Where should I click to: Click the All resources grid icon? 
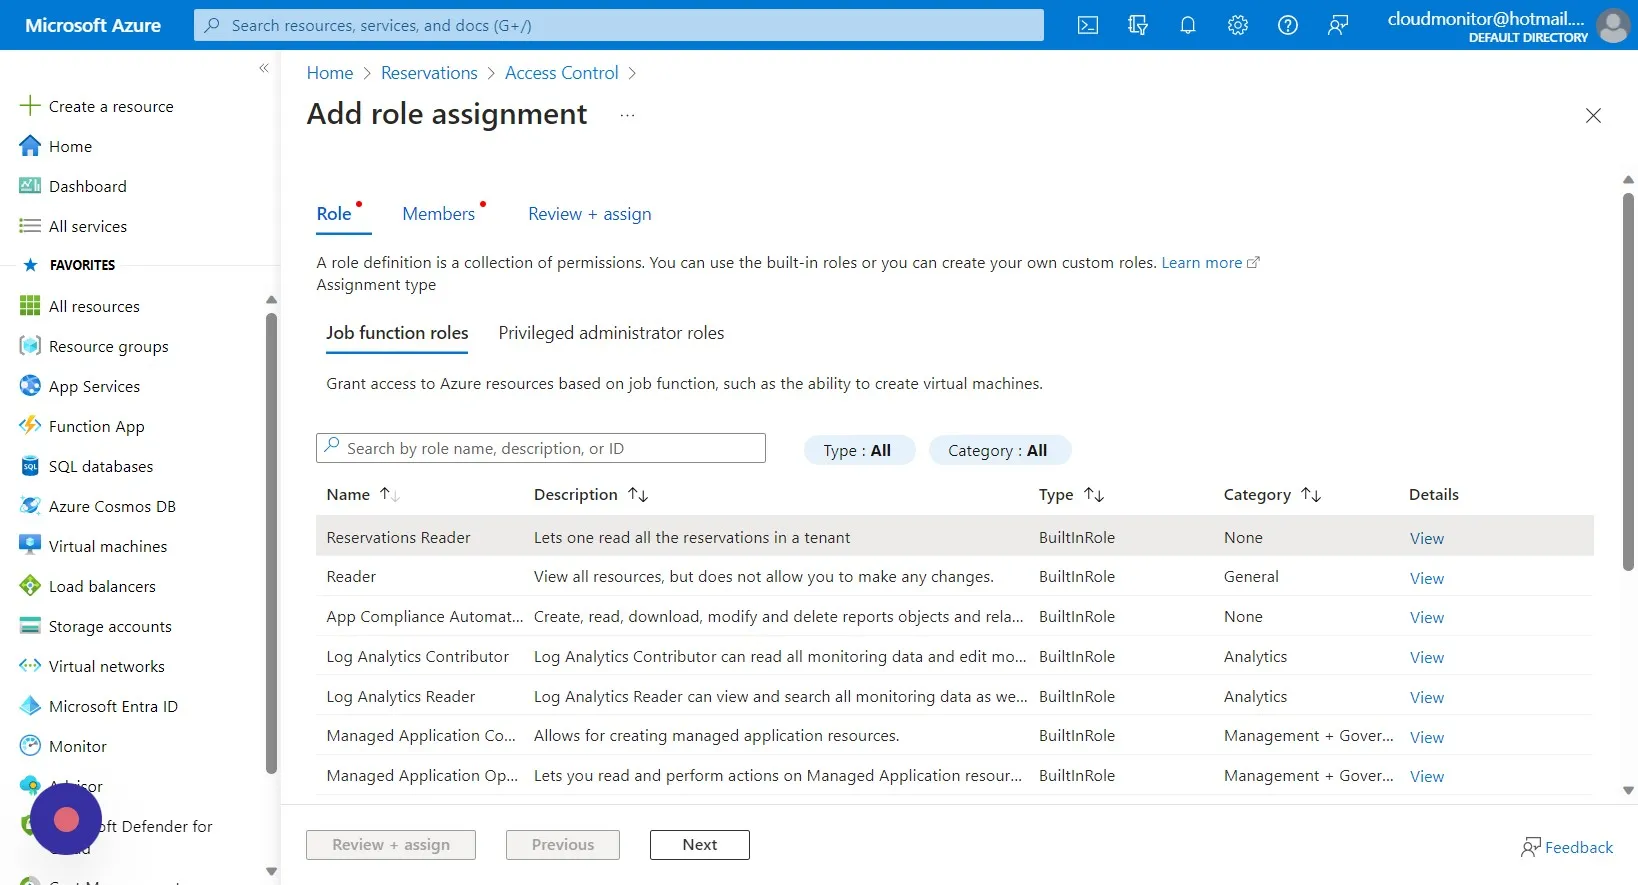click(30, 306)
